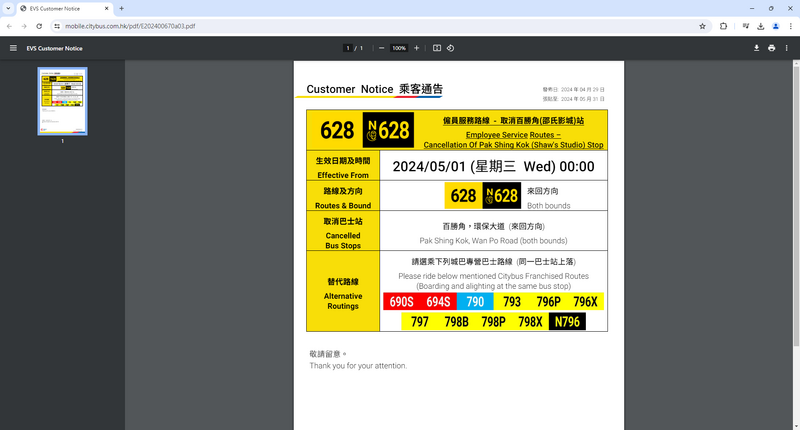Select the page 1 thumbnail

click(62, 101)
